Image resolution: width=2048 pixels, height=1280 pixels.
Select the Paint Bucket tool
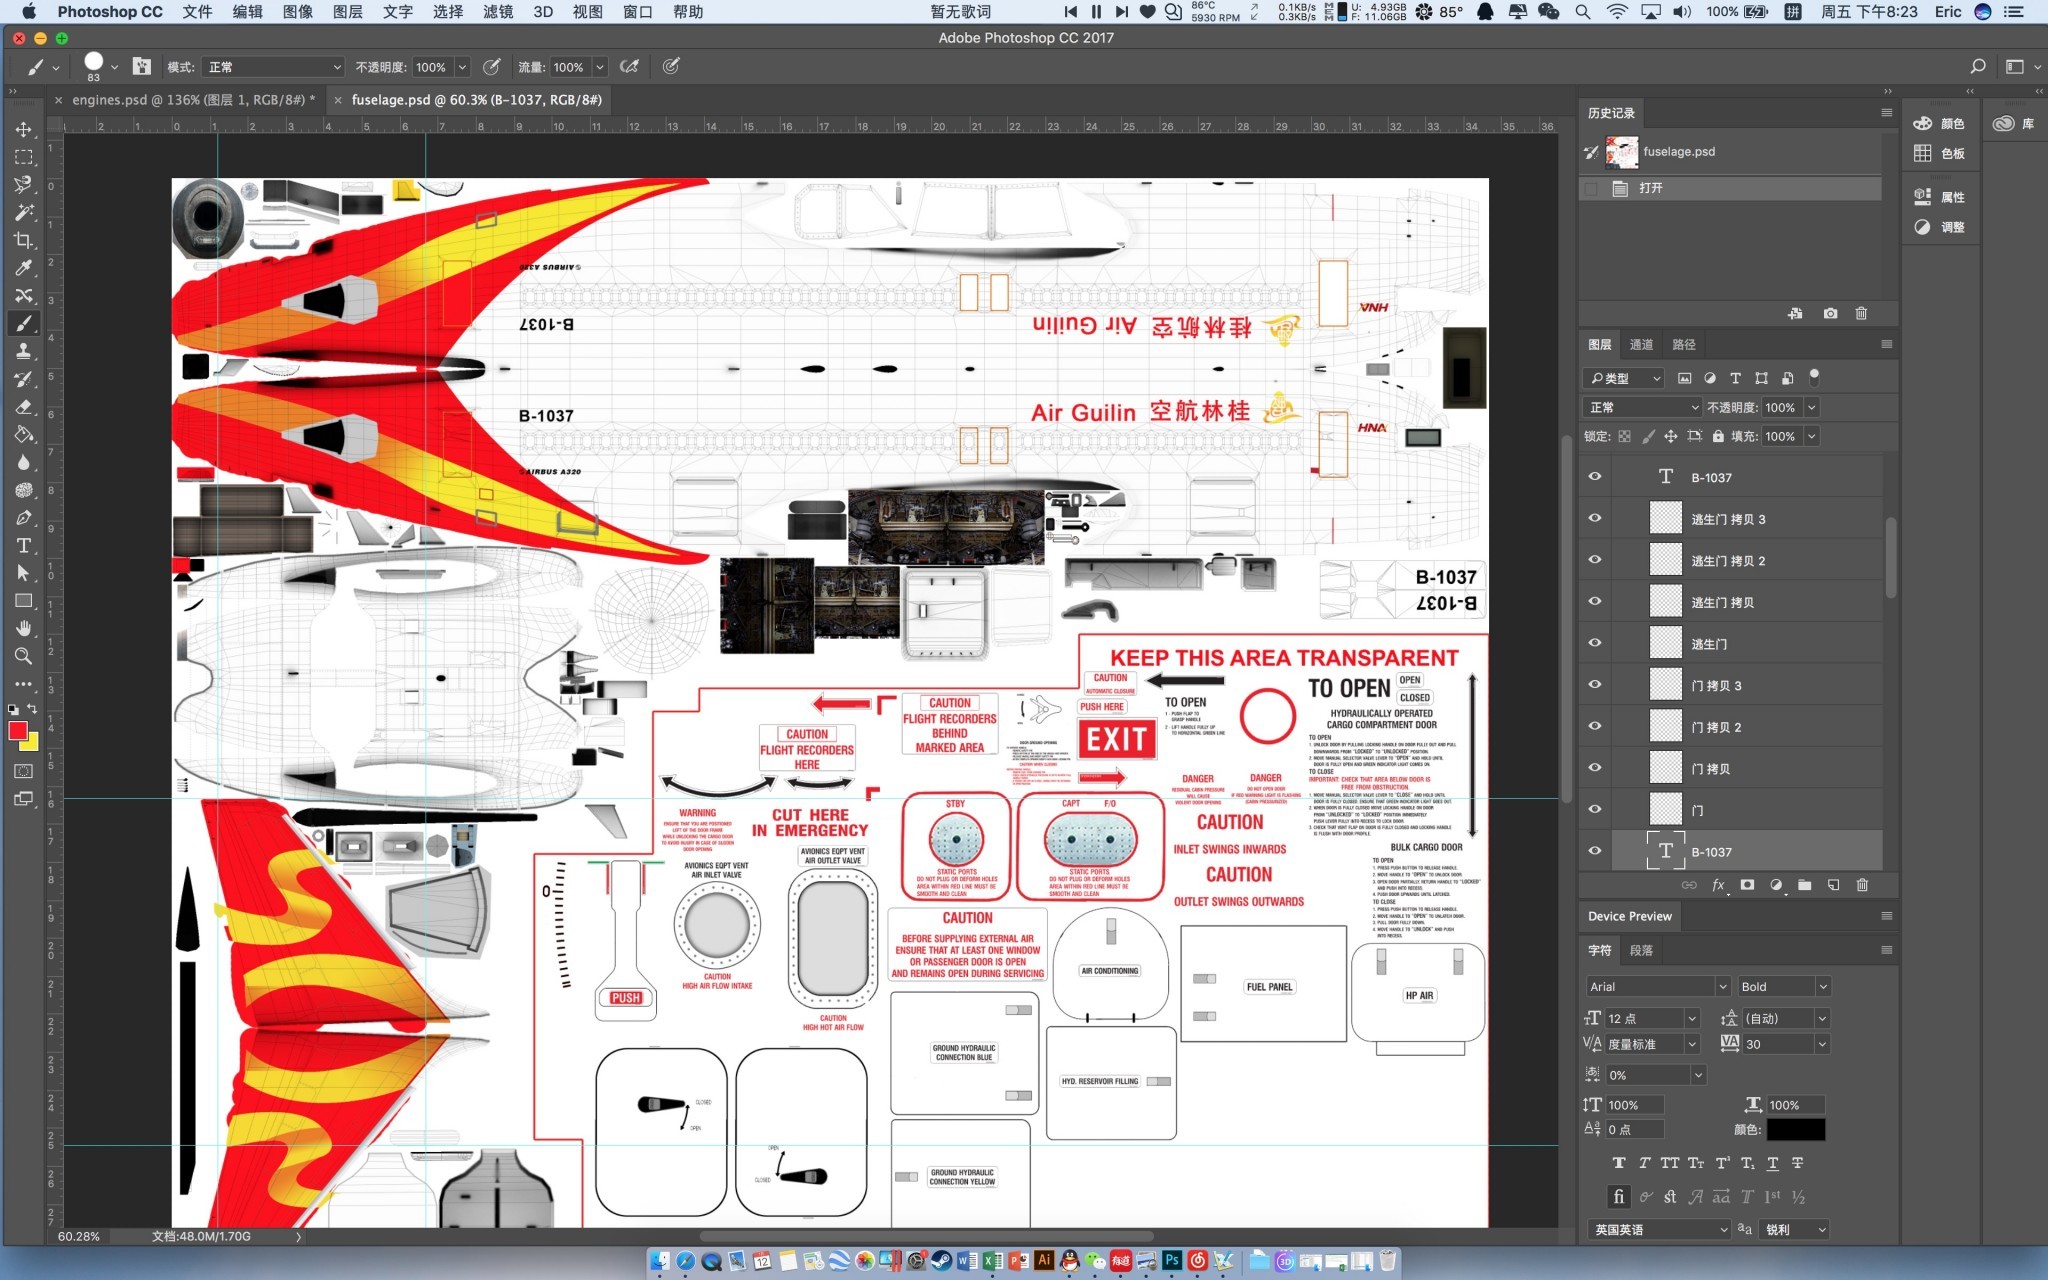pyautogui.click(x=24, y=435)
